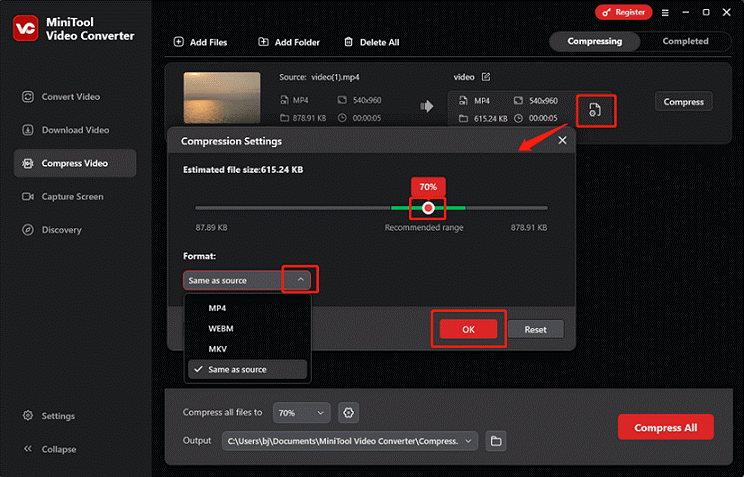
Task: Click the 615.24 KB output size value
Action: point(490,118)
